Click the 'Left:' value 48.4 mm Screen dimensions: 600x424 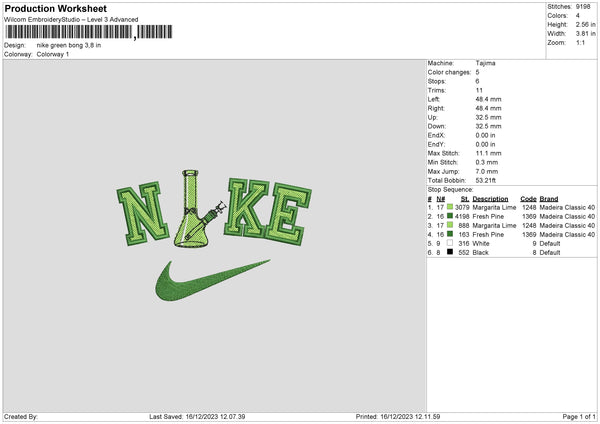click(x=488, y=99)
